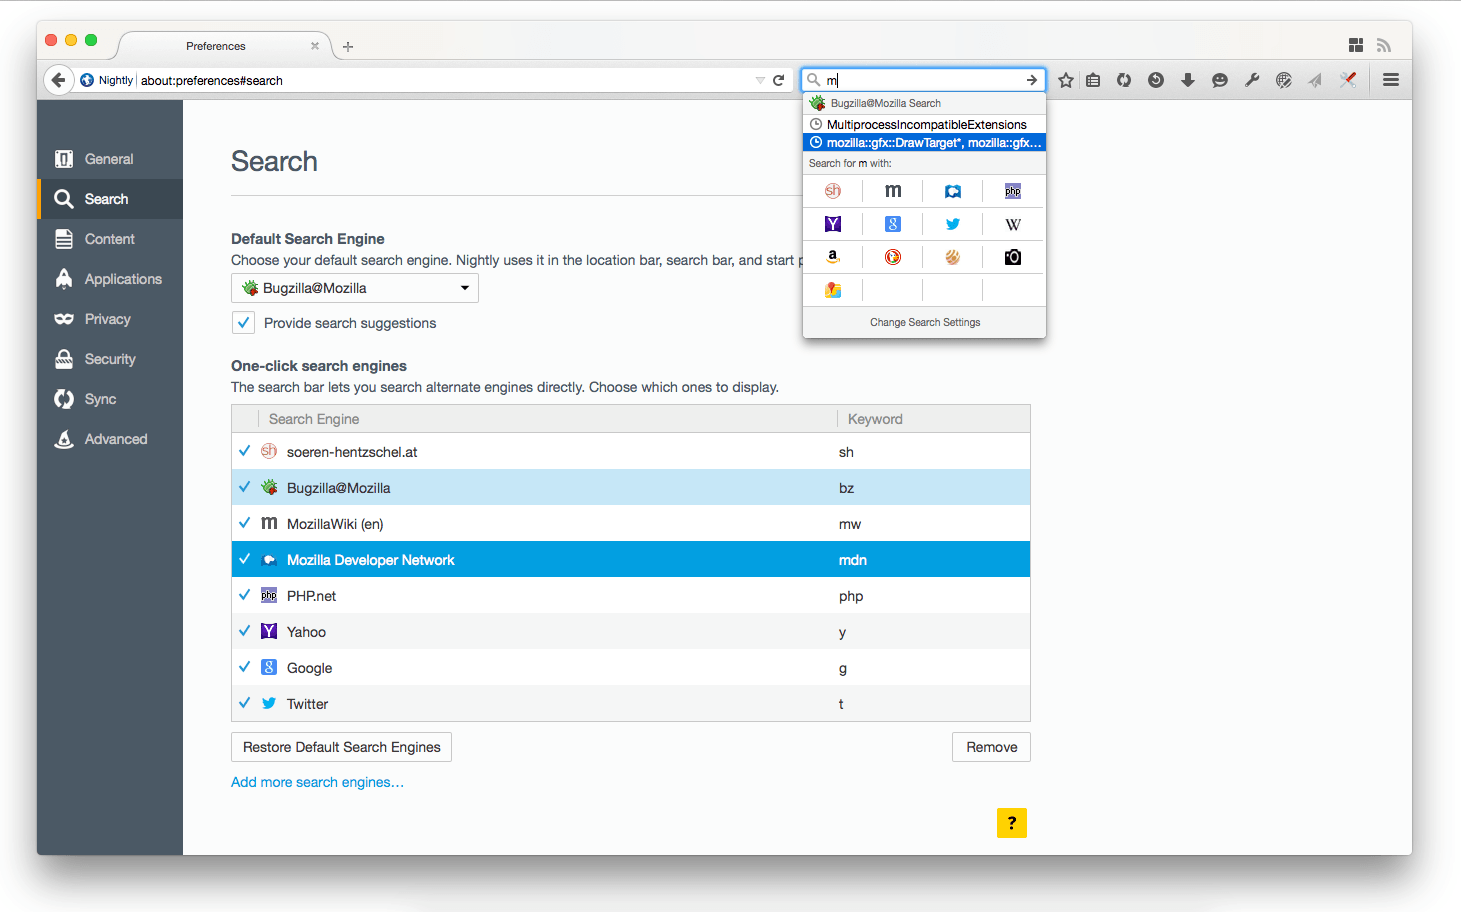The height and width of the screenshot is (912, 1461).
Task: Uncheck the PHP.net engine
Action: pyautogui.click(x=245, y=595)
